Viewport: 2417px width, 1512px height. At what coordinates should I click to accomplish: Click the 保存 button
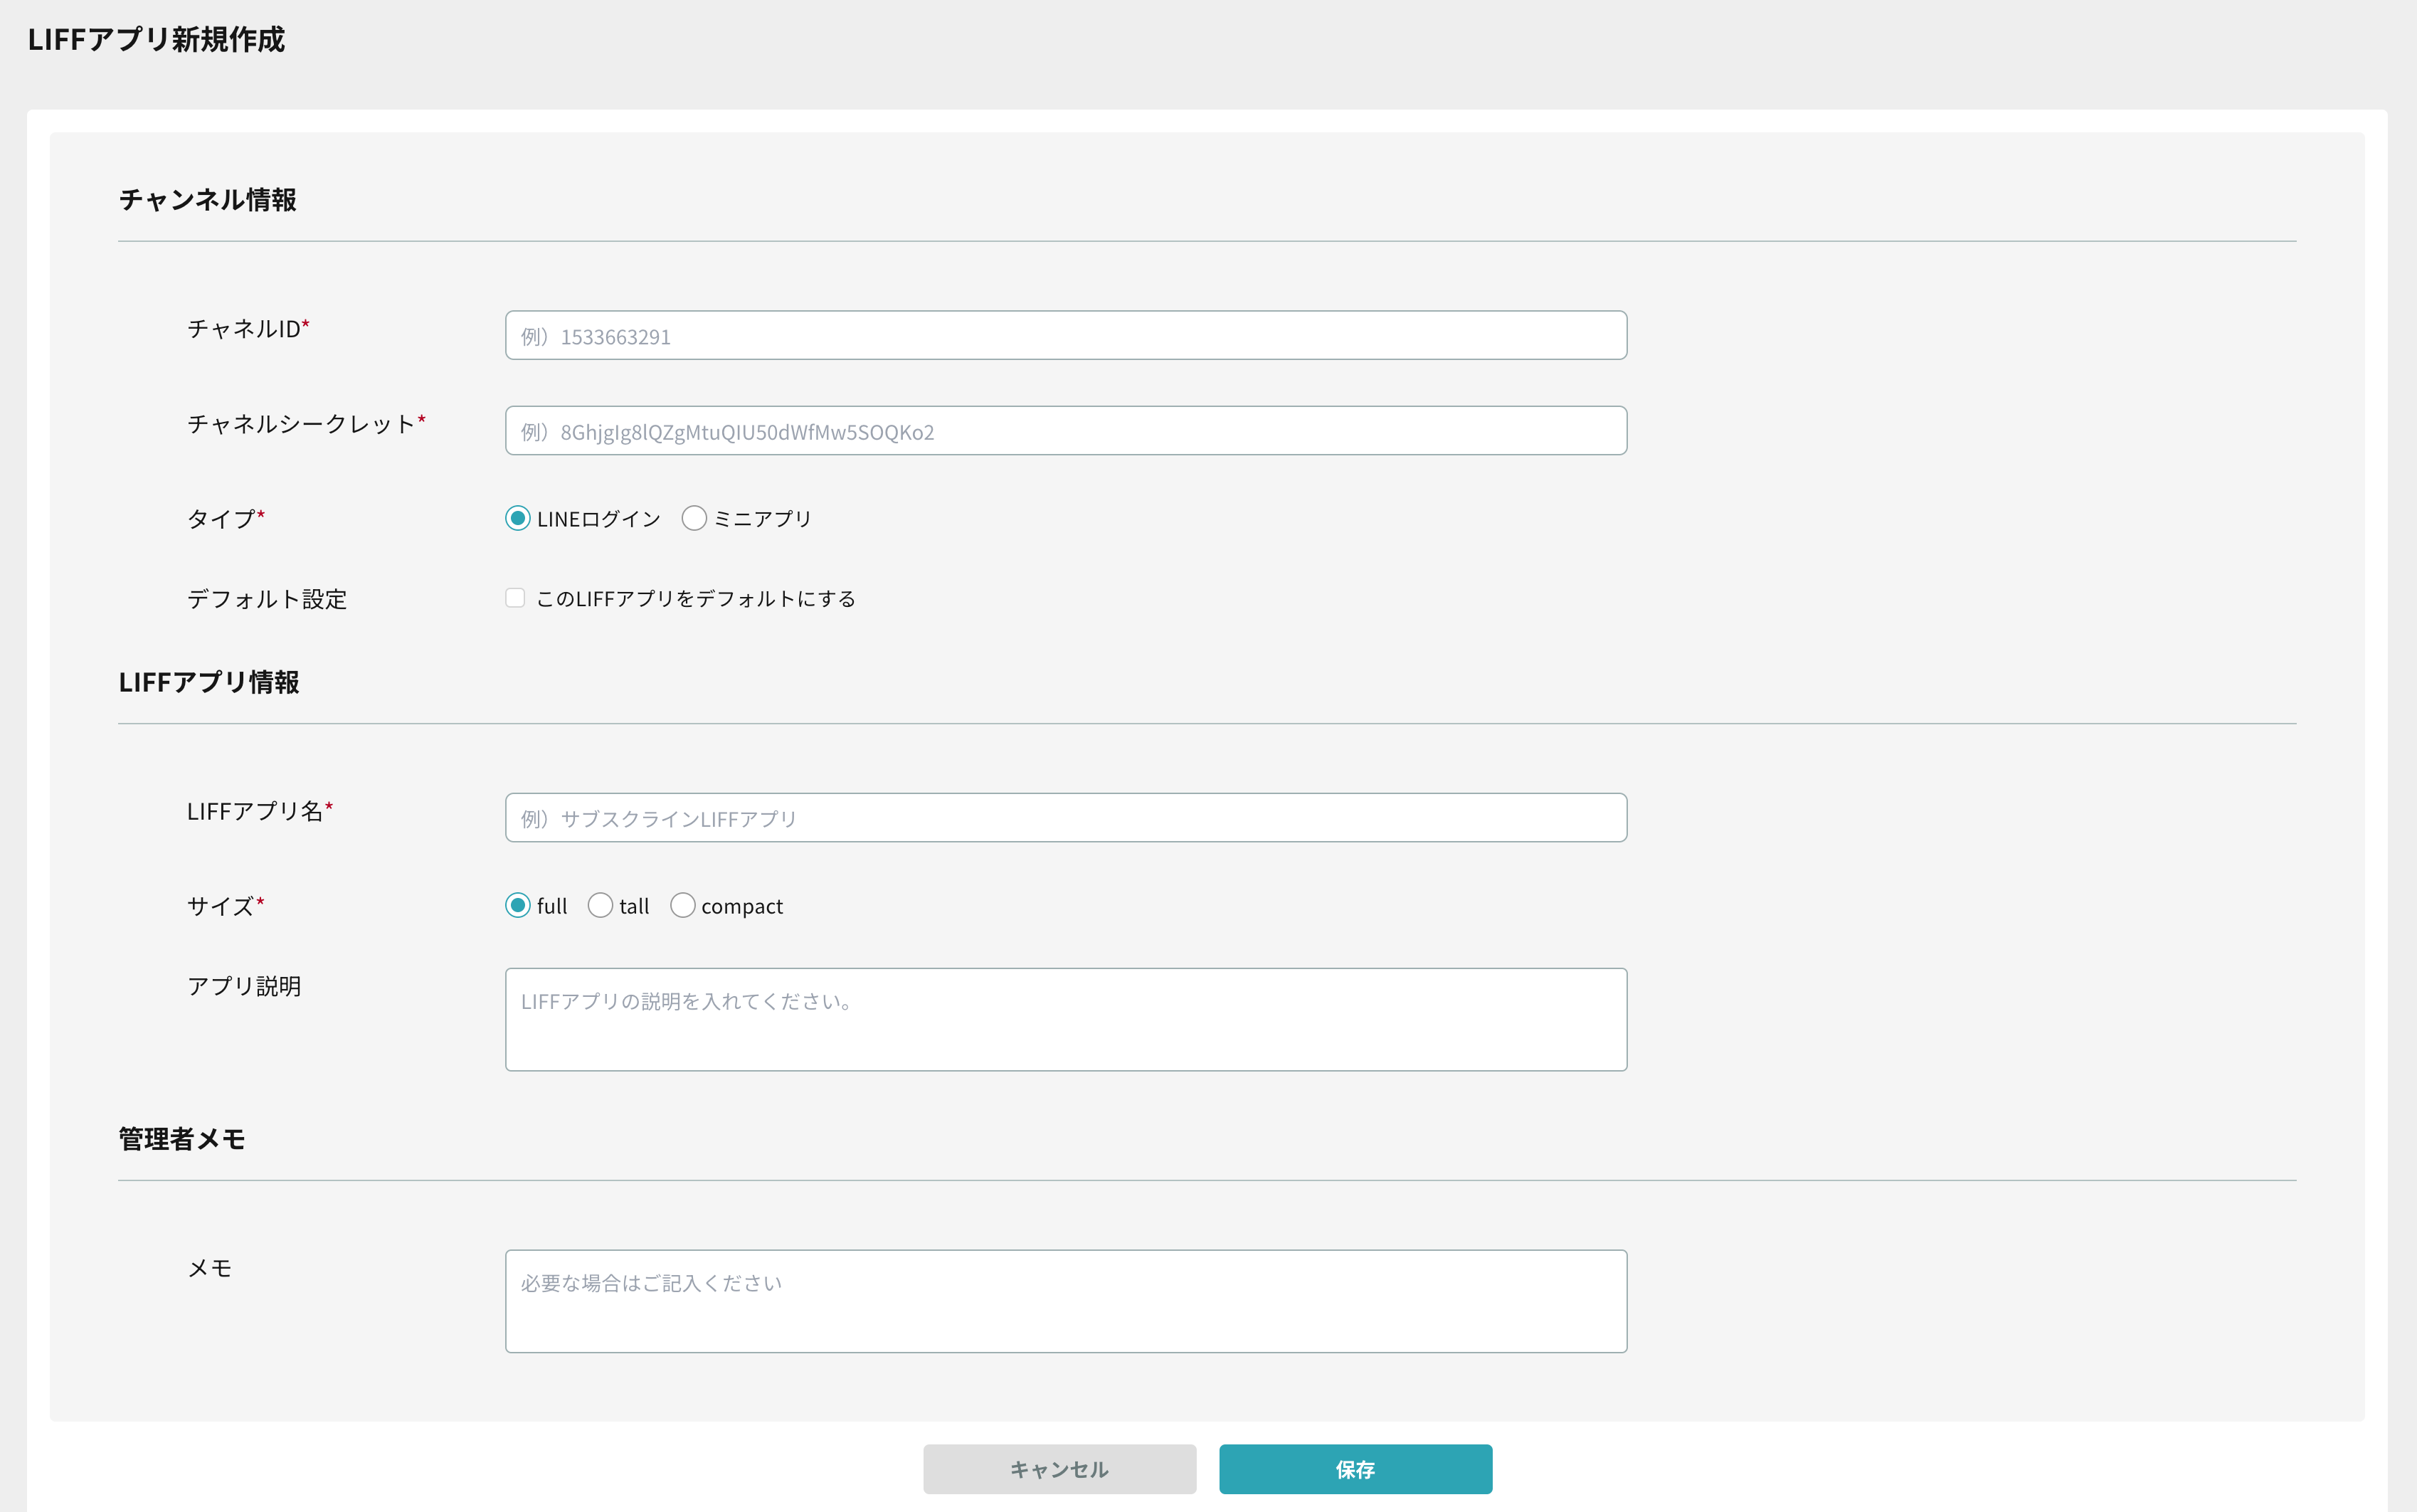pyautogui.click(x=1356, y=1469)
